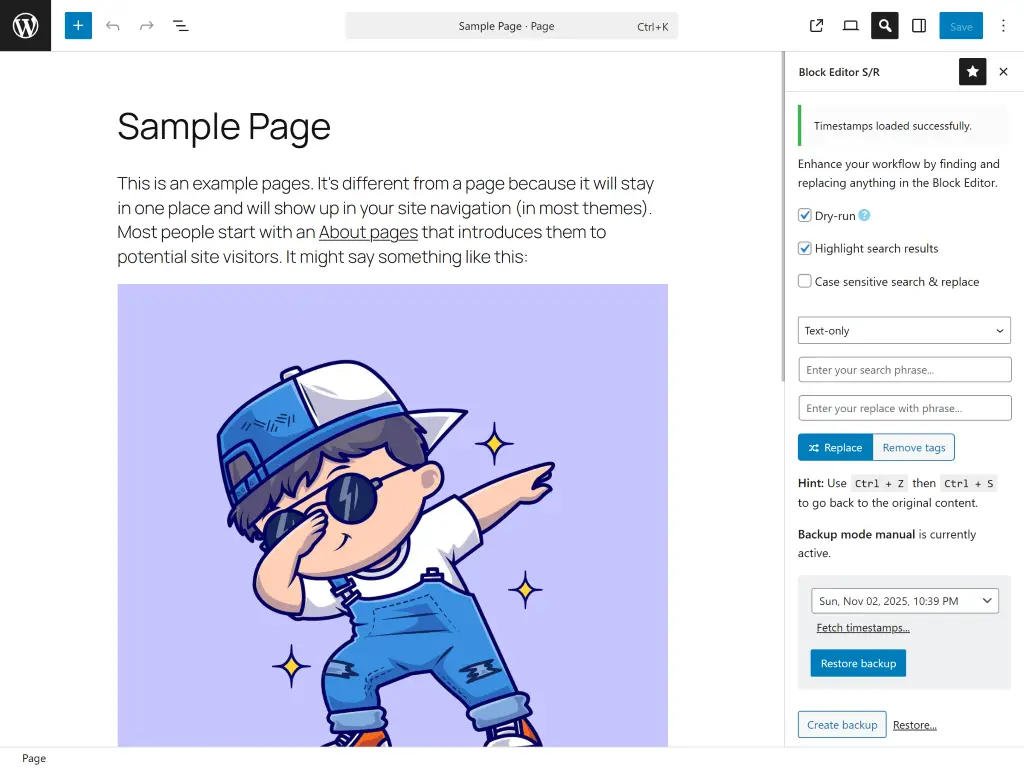The image size is (1024, 768).
Task: Open the backup timestamp dropdown
Action: (903, 600)
